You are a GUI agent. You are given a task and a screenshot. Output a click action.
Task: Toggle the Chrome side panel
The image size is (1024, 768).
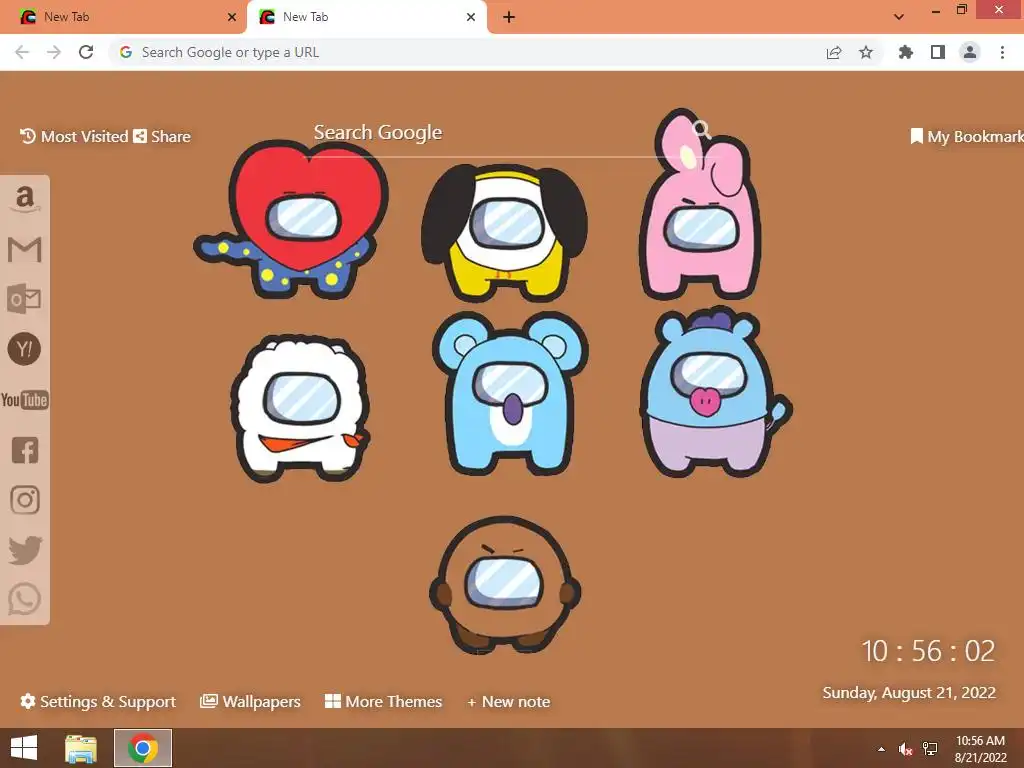[x=938, y=52]
